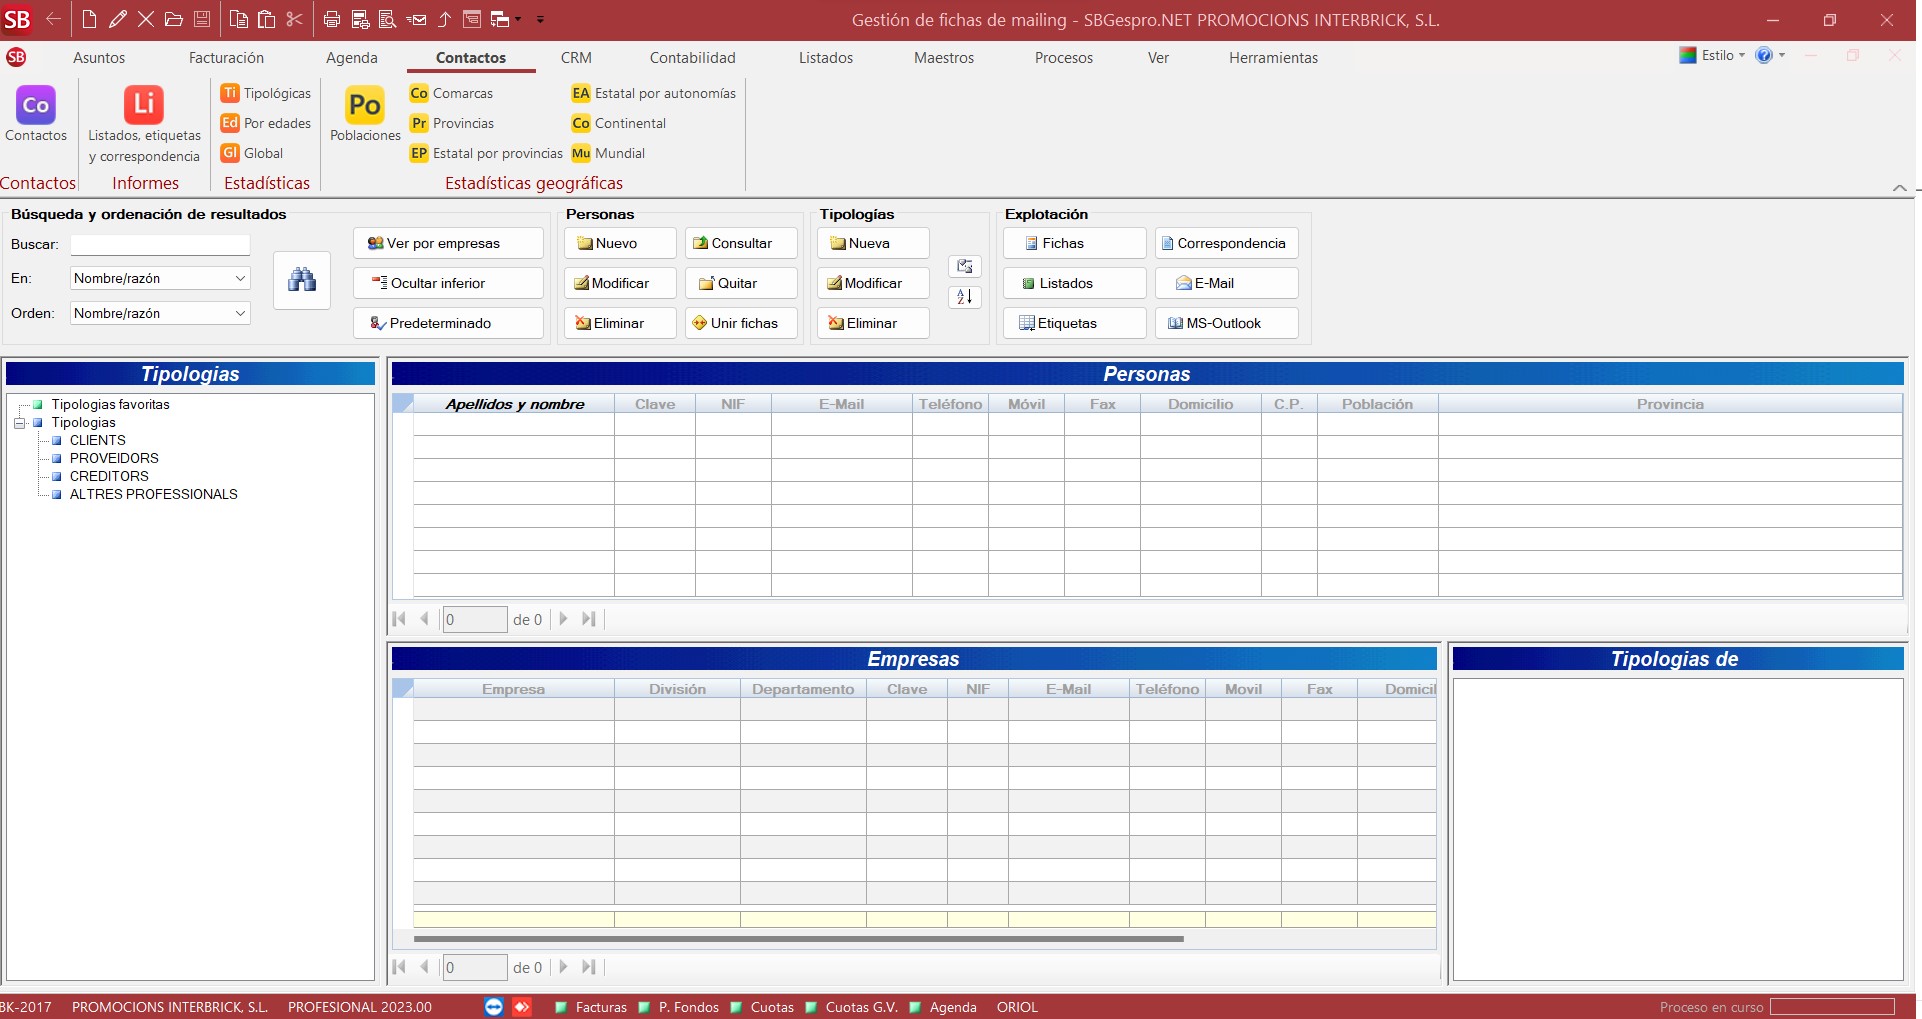Open the 'En' search field dropdown
This screenshot has height=1019, width=1922.
(x=240, y=278)
